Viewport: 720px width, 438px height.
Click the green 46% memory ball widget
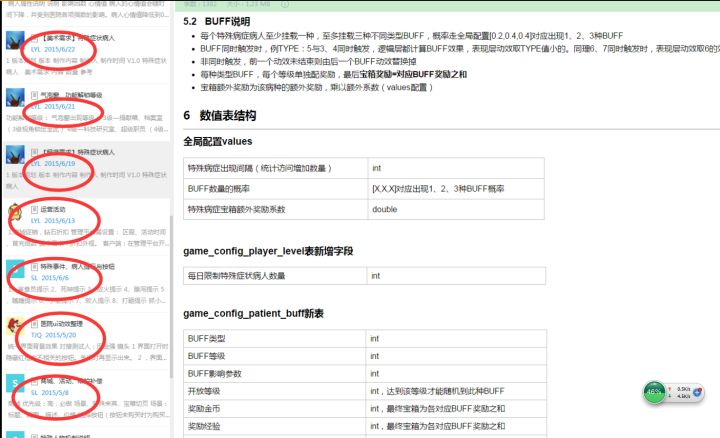[x=654, y=393]
